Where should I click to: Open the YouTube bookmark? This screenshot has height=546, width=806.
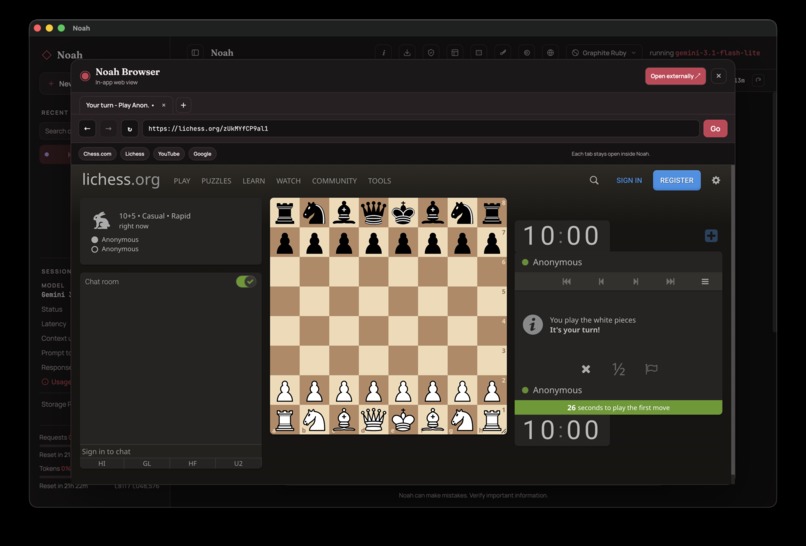tap(169, 154)
